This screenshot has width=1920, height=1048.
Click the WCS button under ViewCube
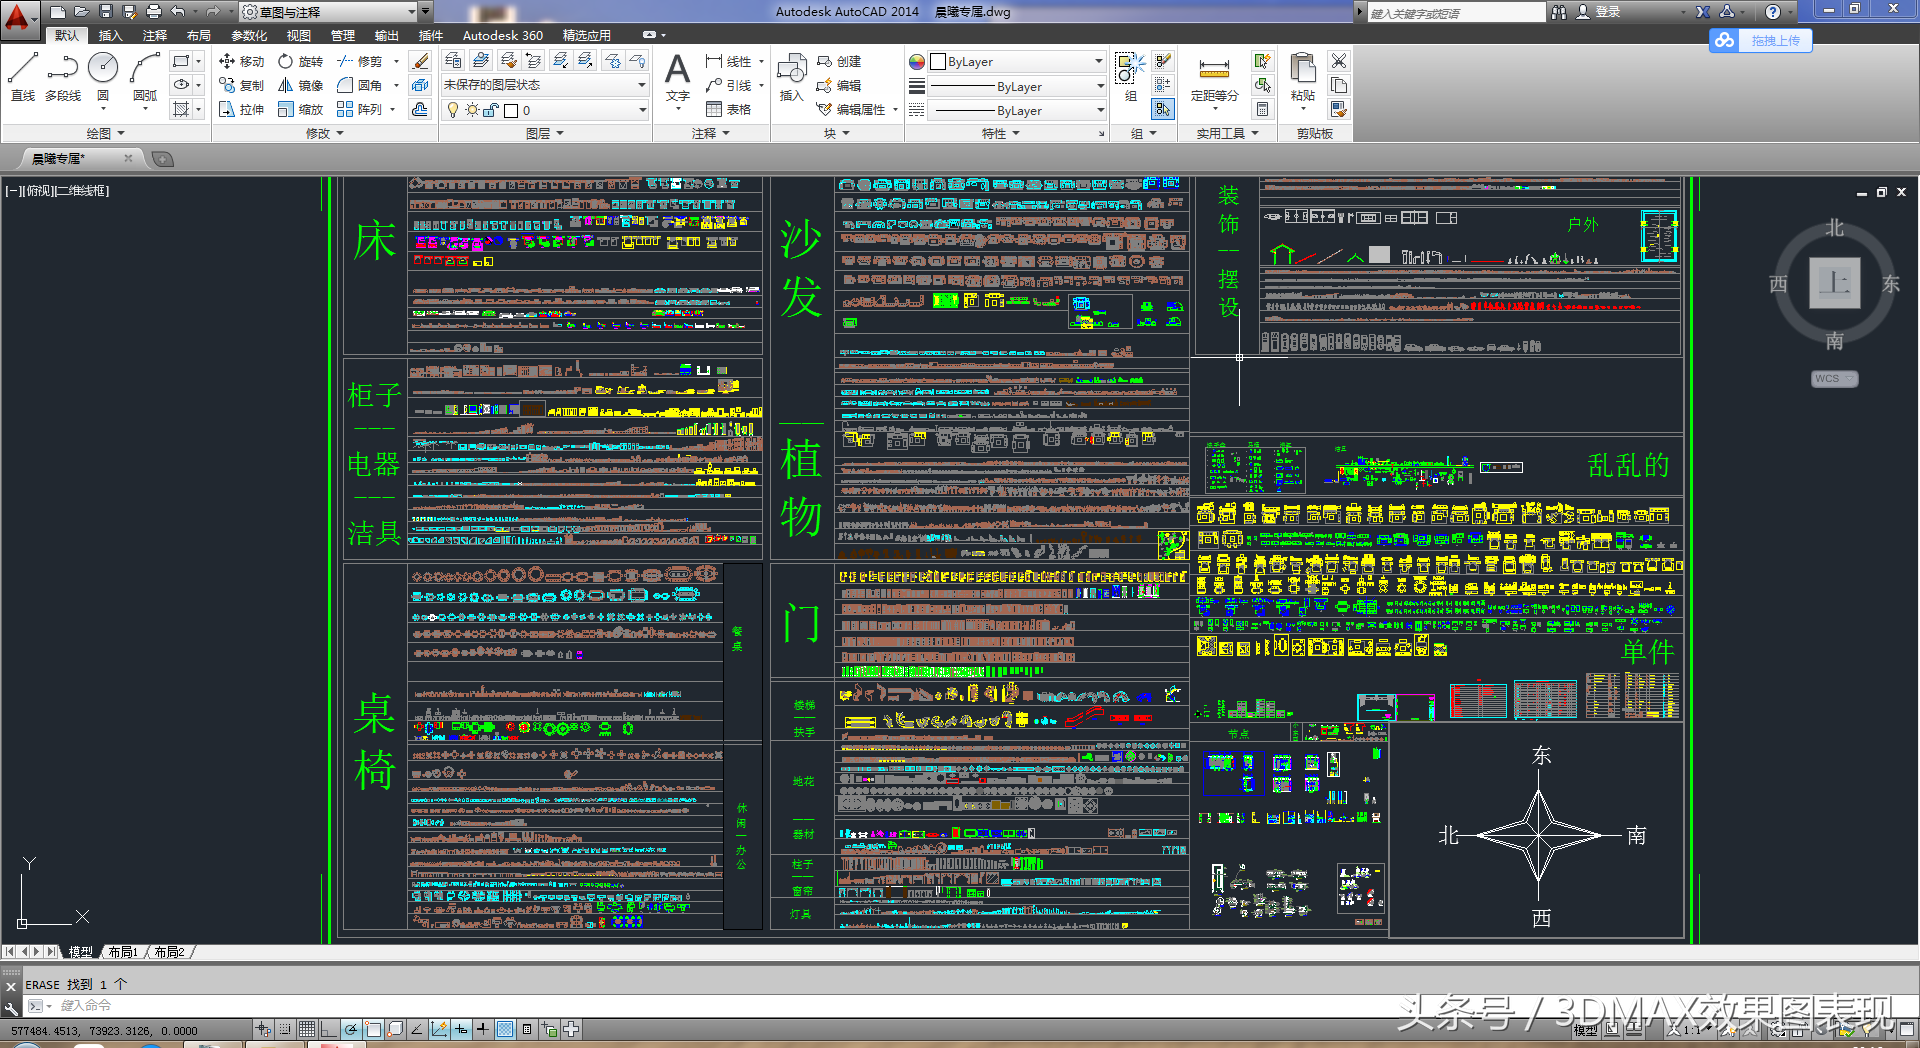click(1833, 379)
